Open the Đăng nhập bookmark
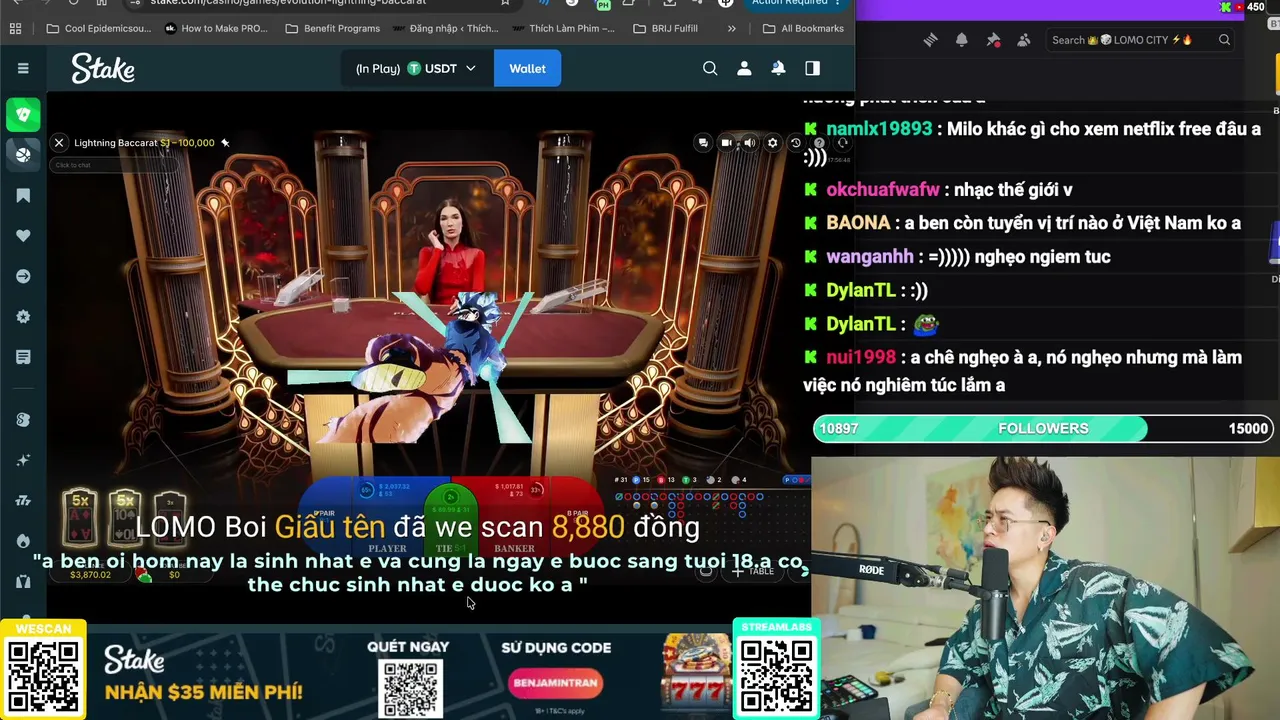This screenshot has width=1280, height=720. pyautogui.click(x=444, y=28)
